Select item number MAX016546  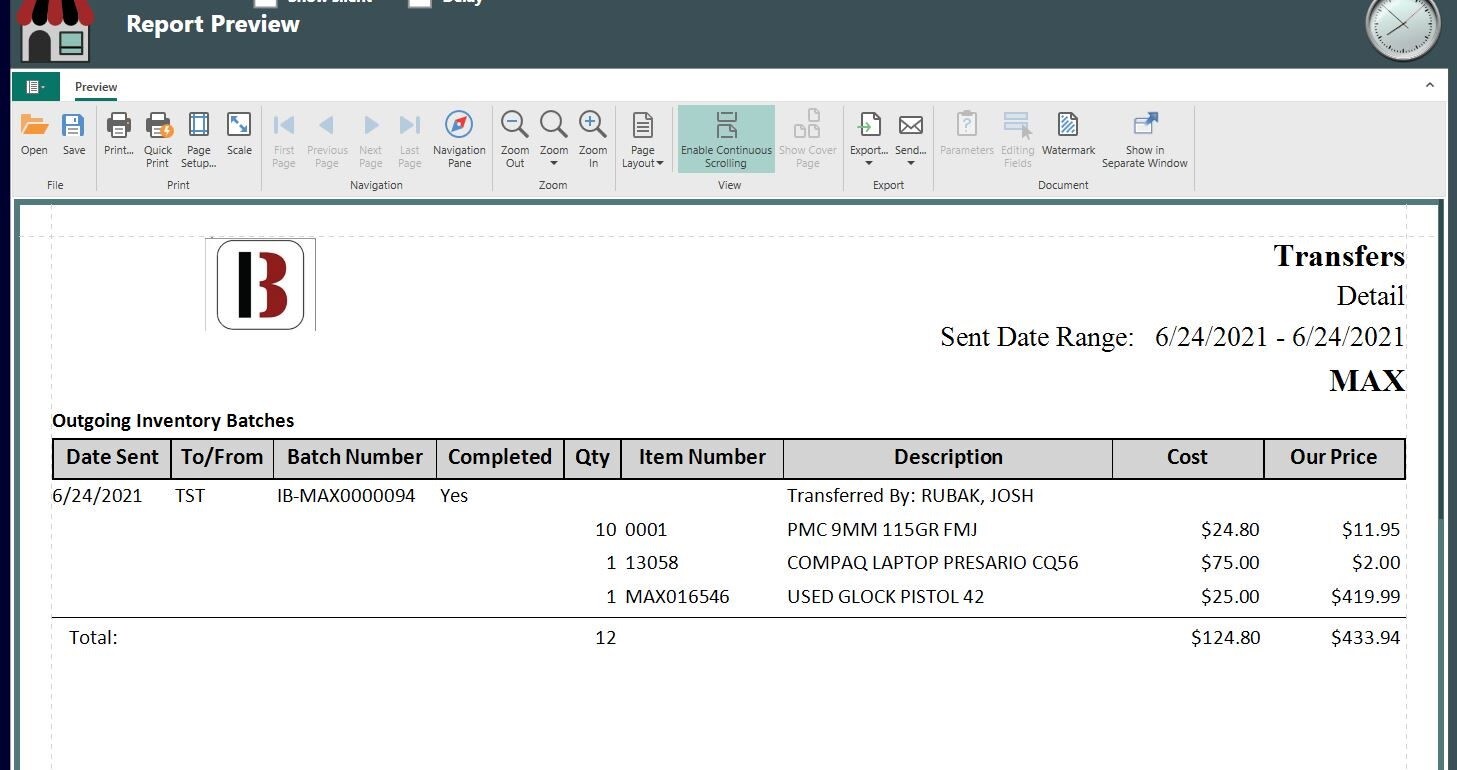tap(677, 597)
